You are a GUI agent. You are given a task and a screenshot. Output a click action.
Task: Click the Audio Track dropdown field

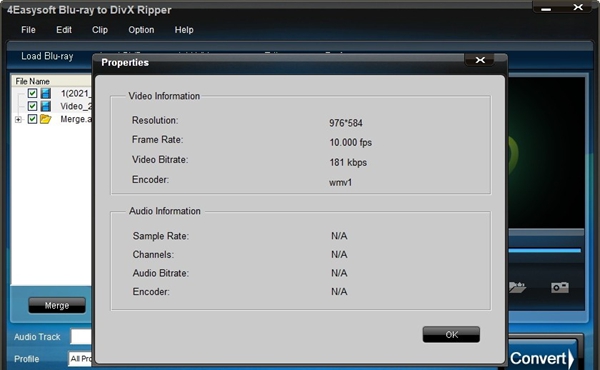tap(81, 337)
